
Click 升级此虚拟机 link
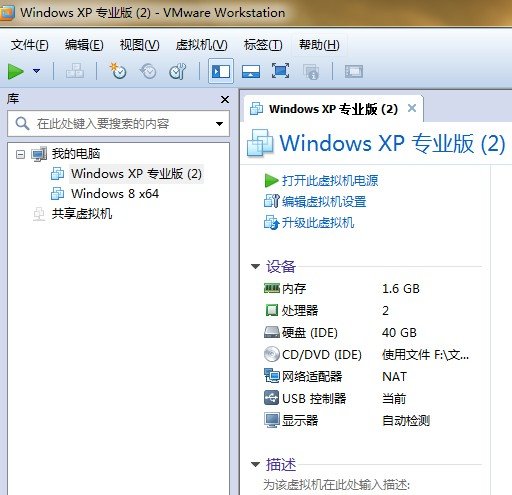[318, 223]
